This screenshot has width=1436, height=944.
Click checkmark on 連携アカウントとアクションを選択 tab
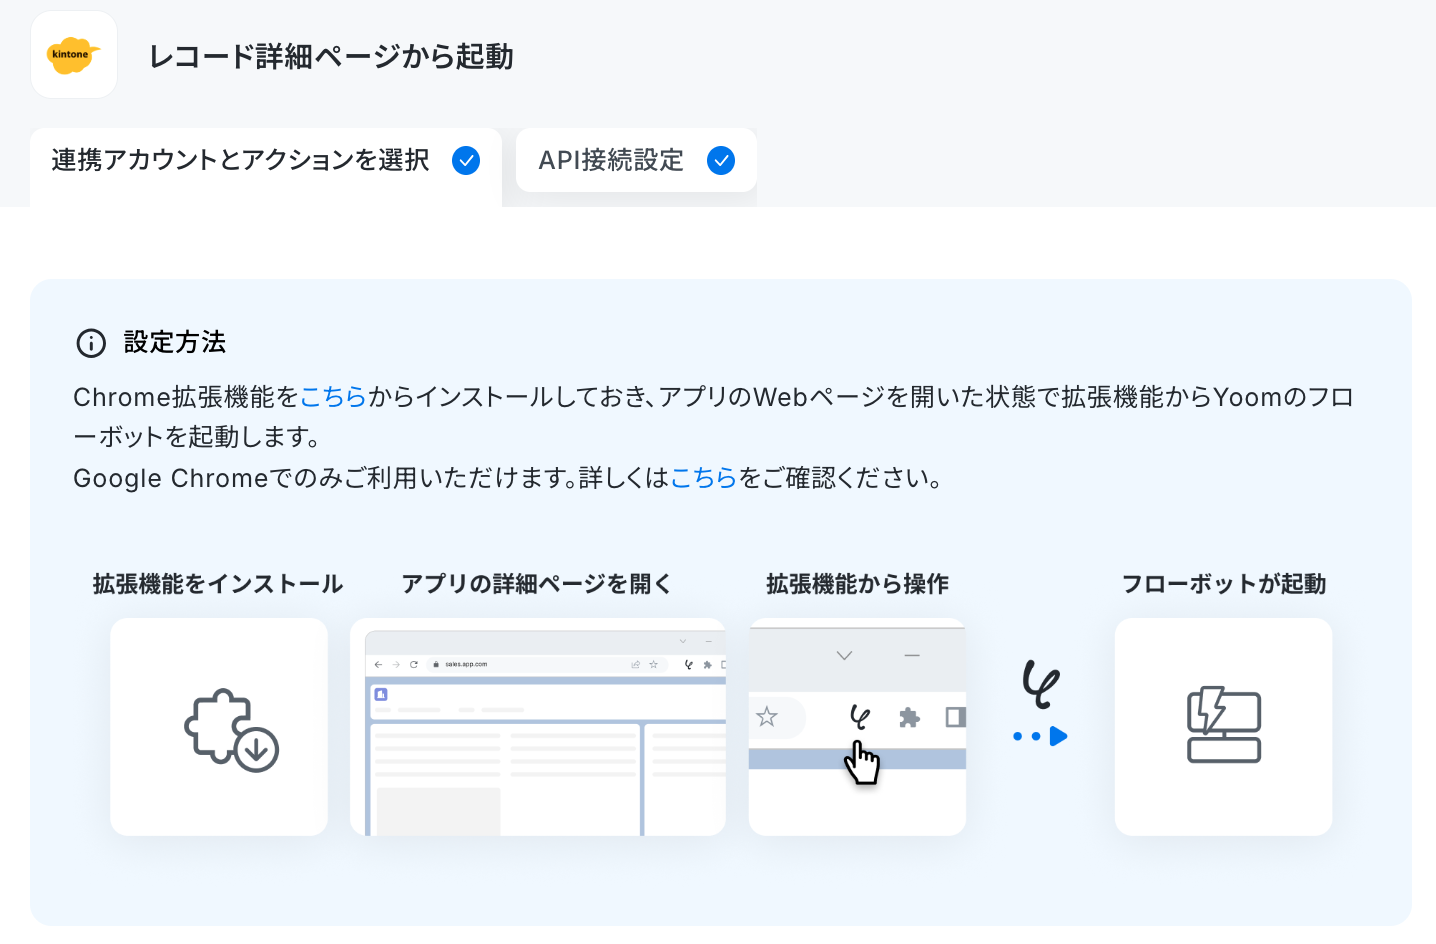[466, 160]
